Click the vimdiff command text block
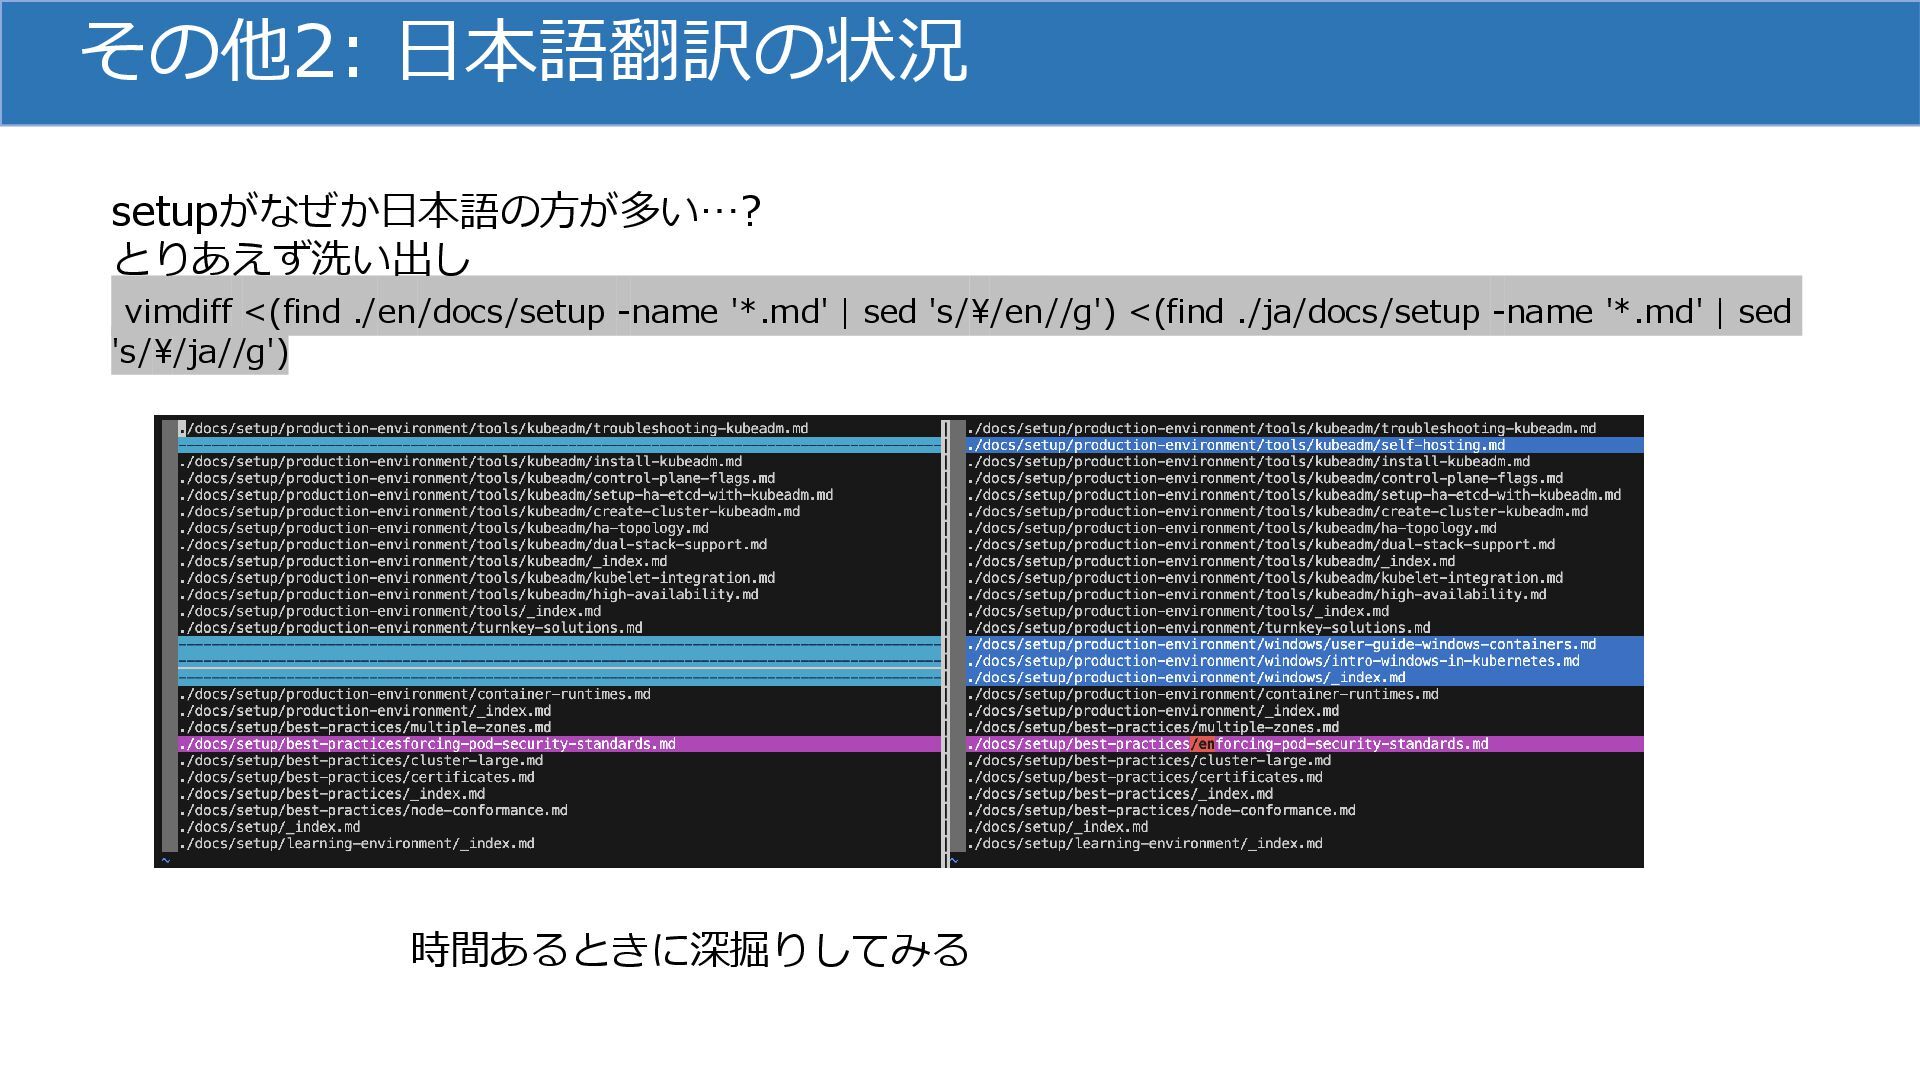This screenshot has height=1080, width=1920. click(x=955, y=314)
